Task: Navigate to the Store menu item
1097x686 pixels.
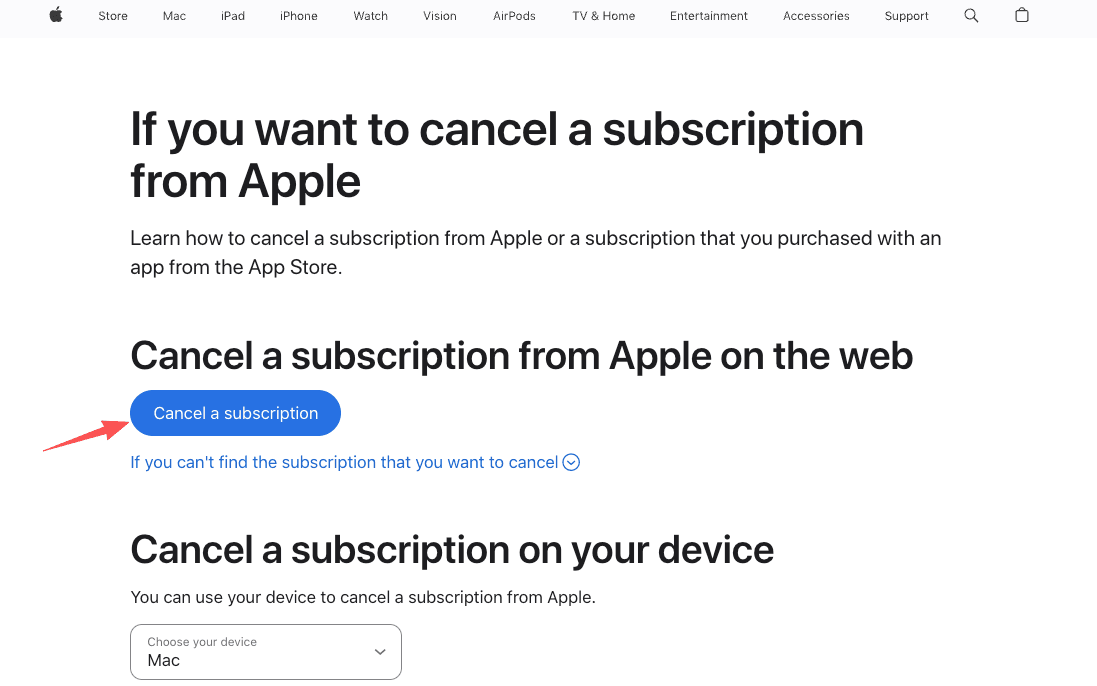Action: [112, 16]
